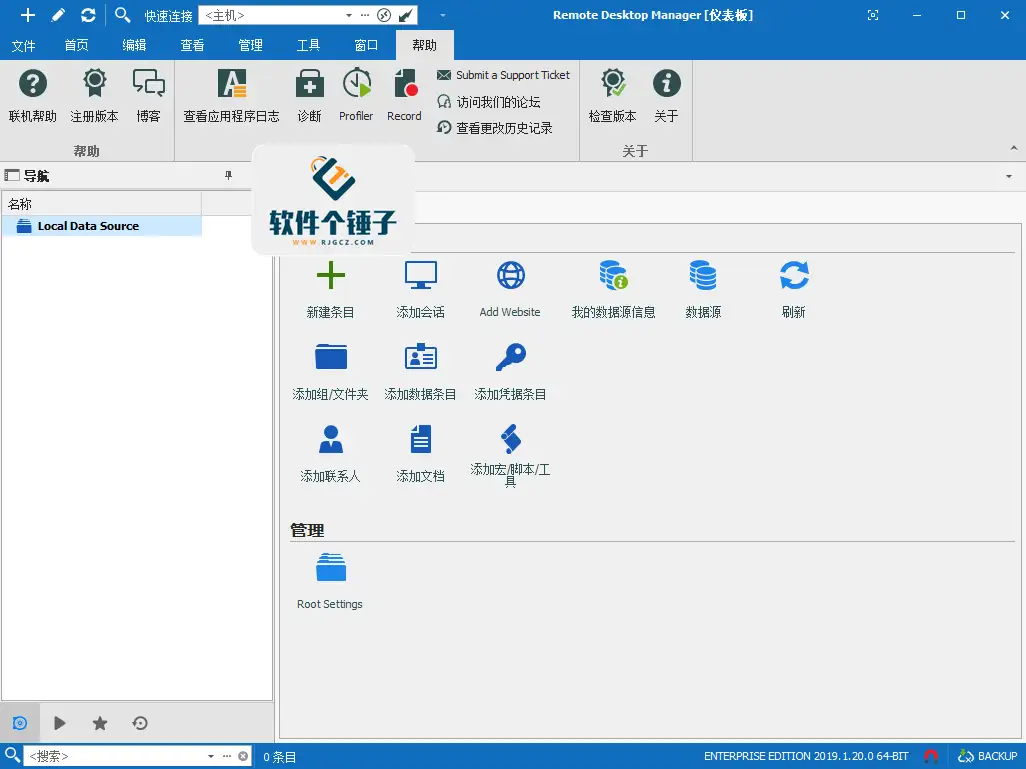The width and height of the screenshot is (1026, 769).
Task: Click 查看更改历史记录 change history
Action: tap(495, 128)
